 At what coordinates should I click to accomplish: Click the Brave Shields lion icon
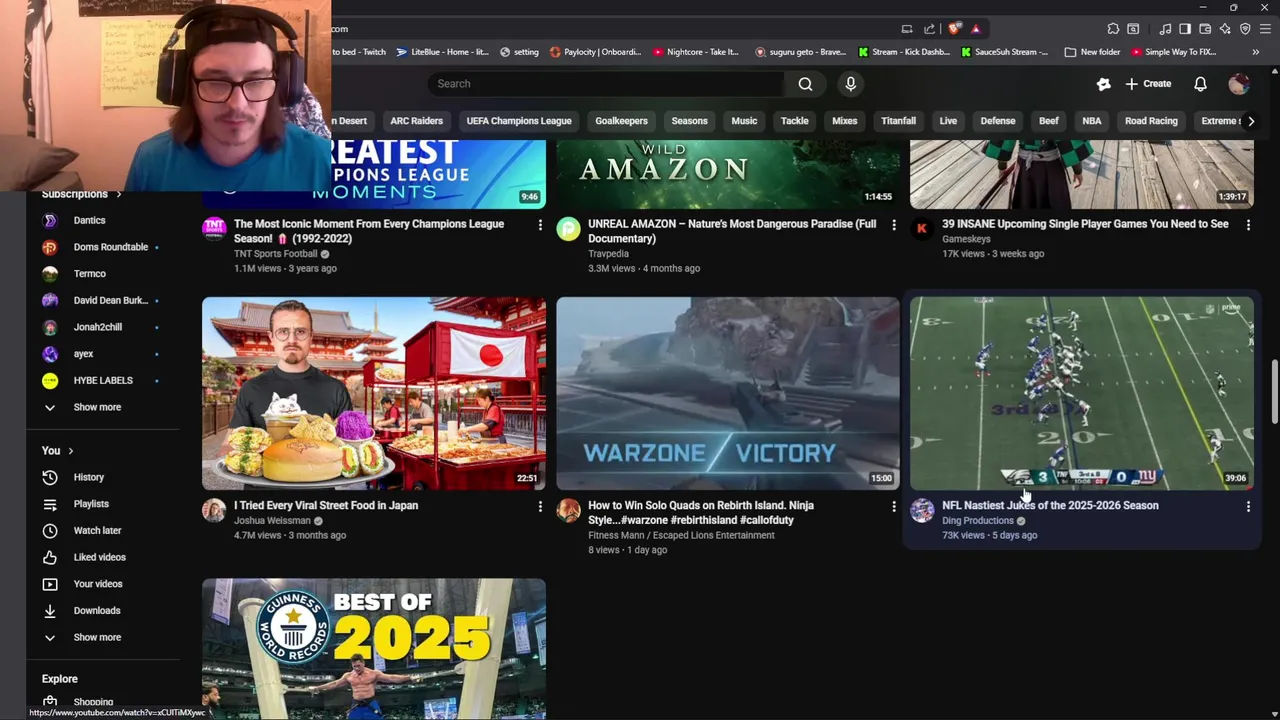955,29
